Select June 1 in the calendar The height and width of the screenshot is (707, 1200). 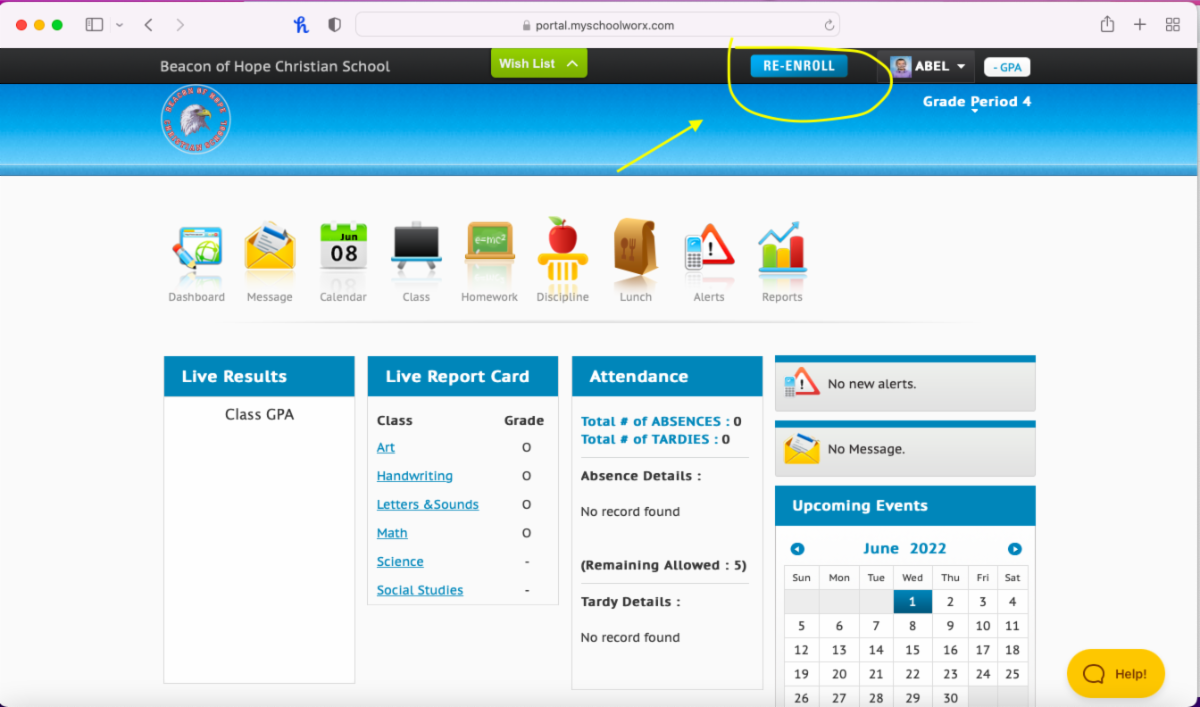[912, 601]
